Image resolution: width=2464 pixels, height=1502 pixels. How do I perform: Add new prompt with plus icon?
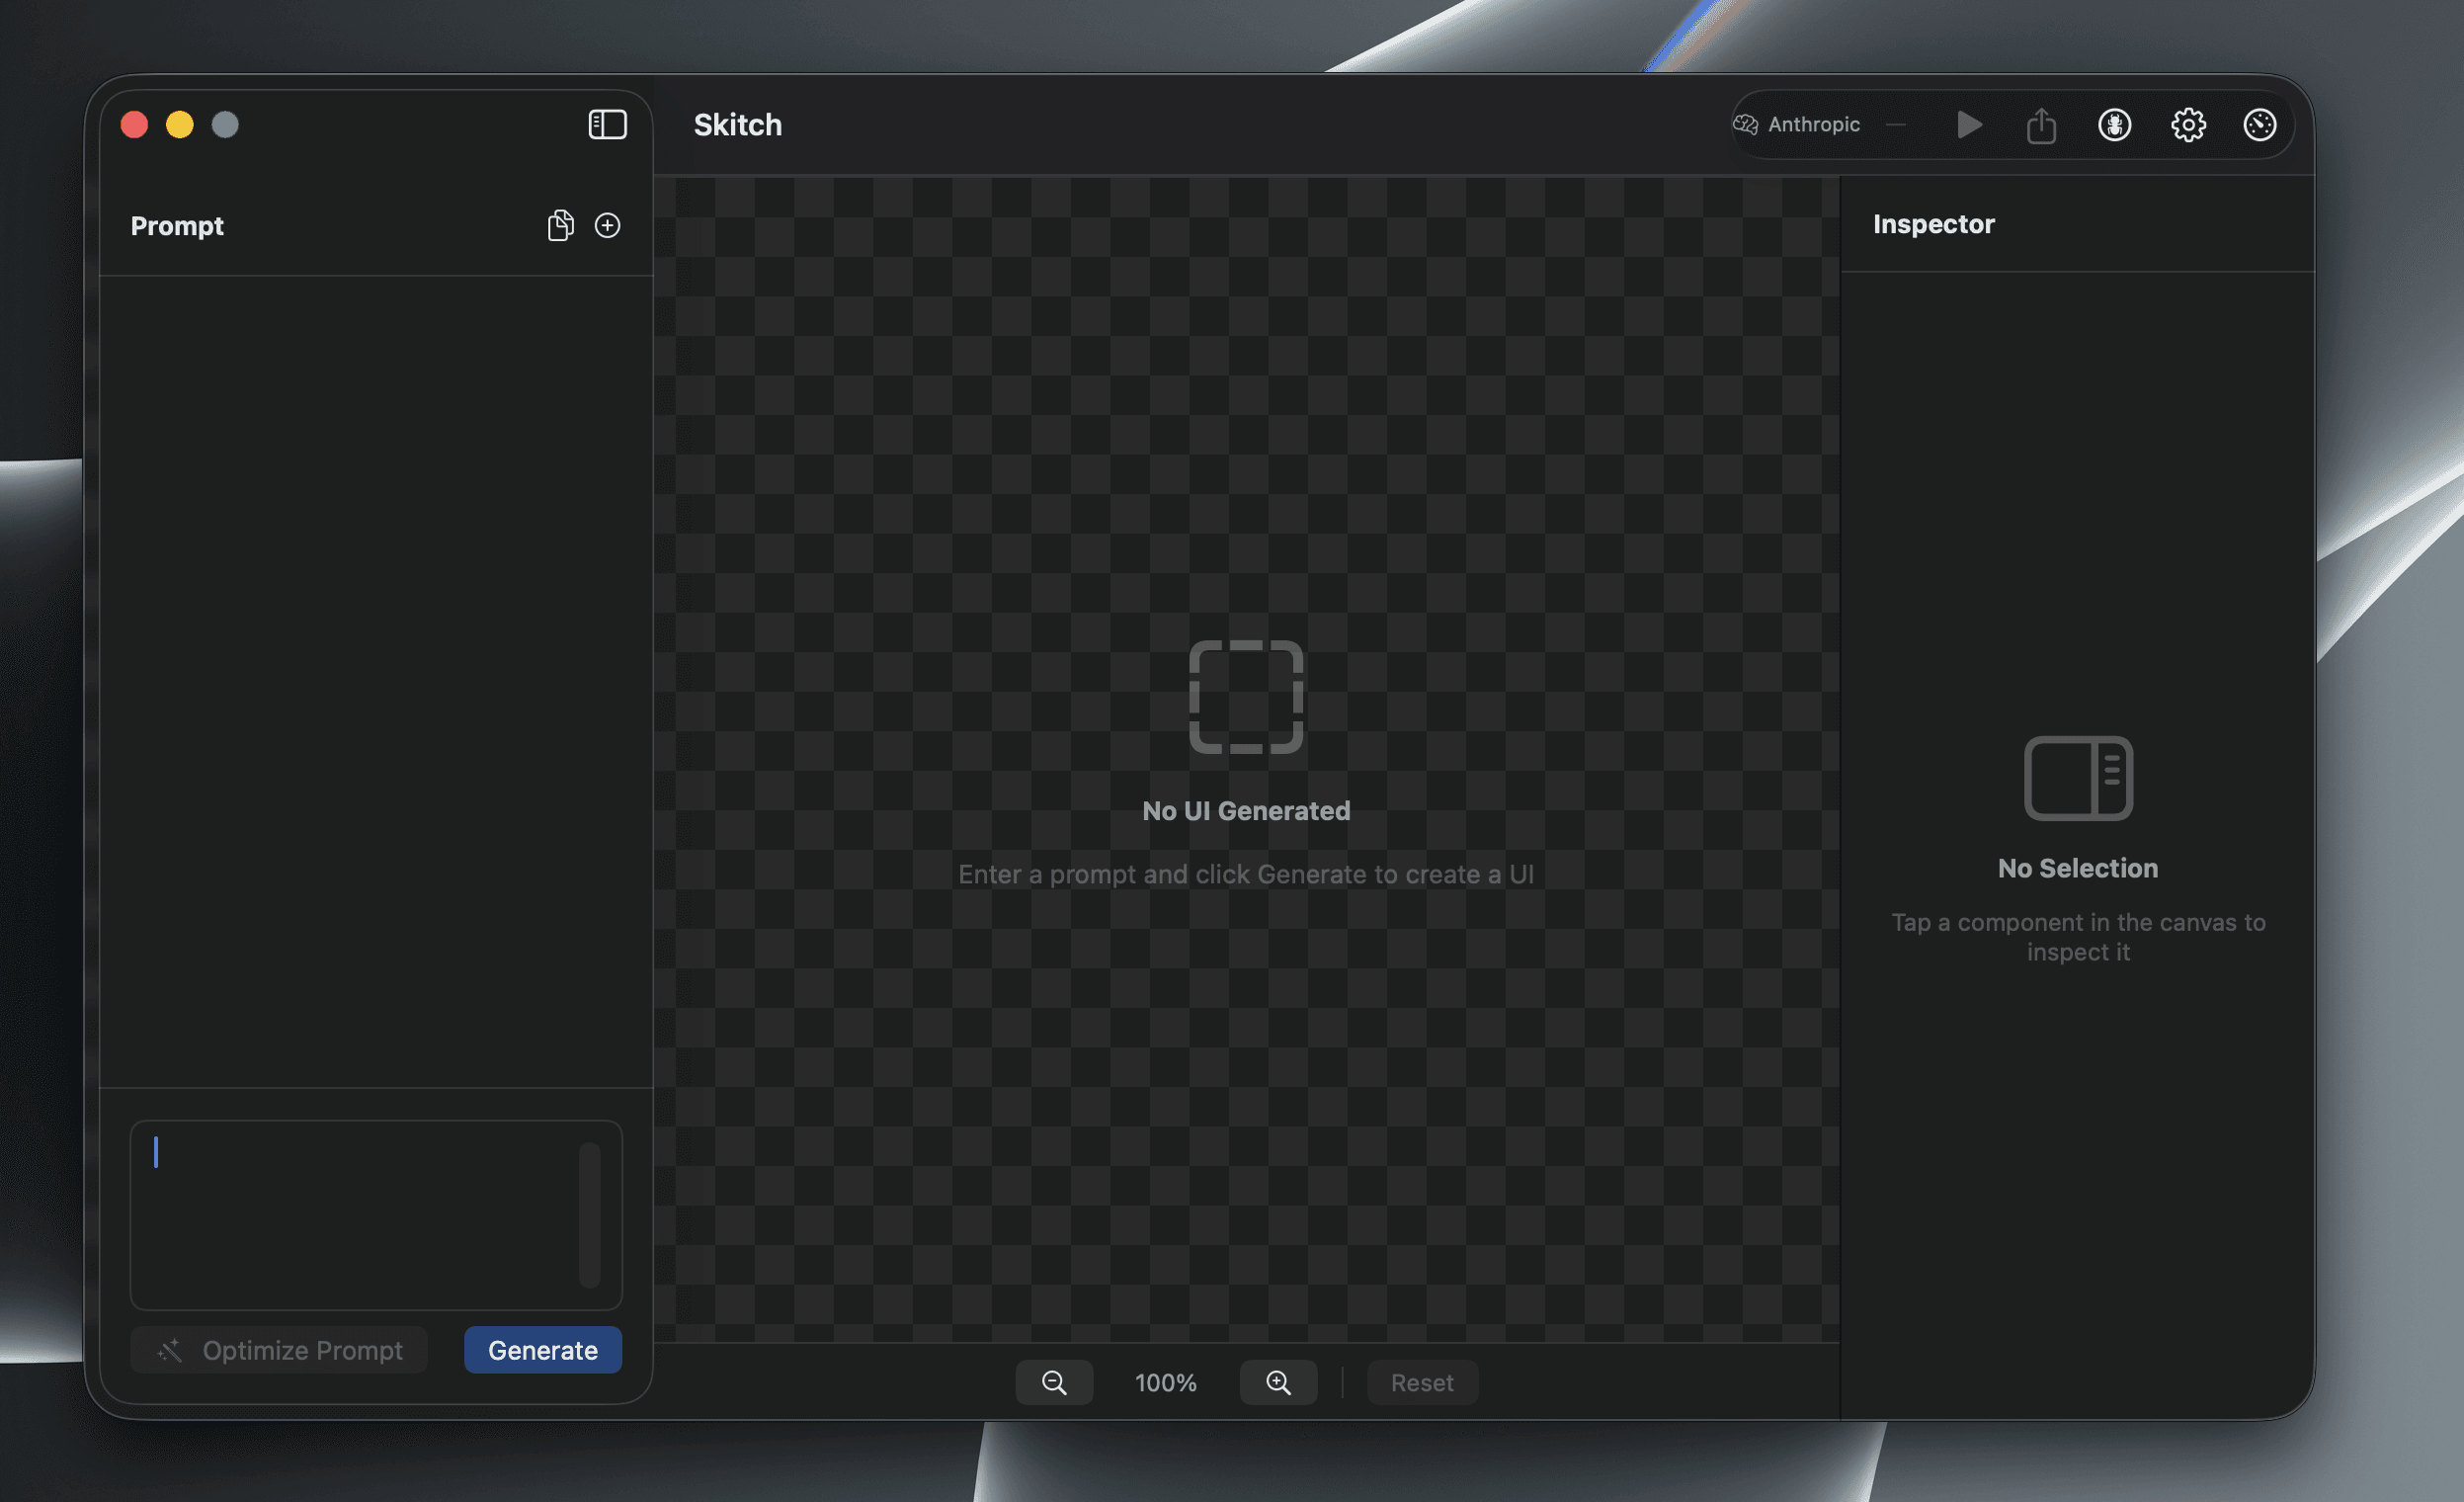tap(607, 226)
